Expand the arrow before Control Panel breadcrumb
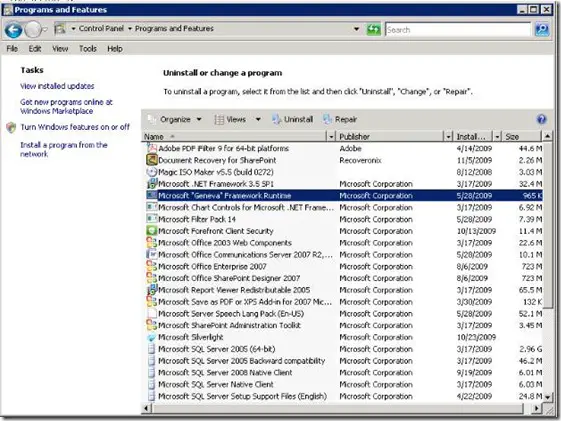Screen dimensions: 561x421 [73, 29]
